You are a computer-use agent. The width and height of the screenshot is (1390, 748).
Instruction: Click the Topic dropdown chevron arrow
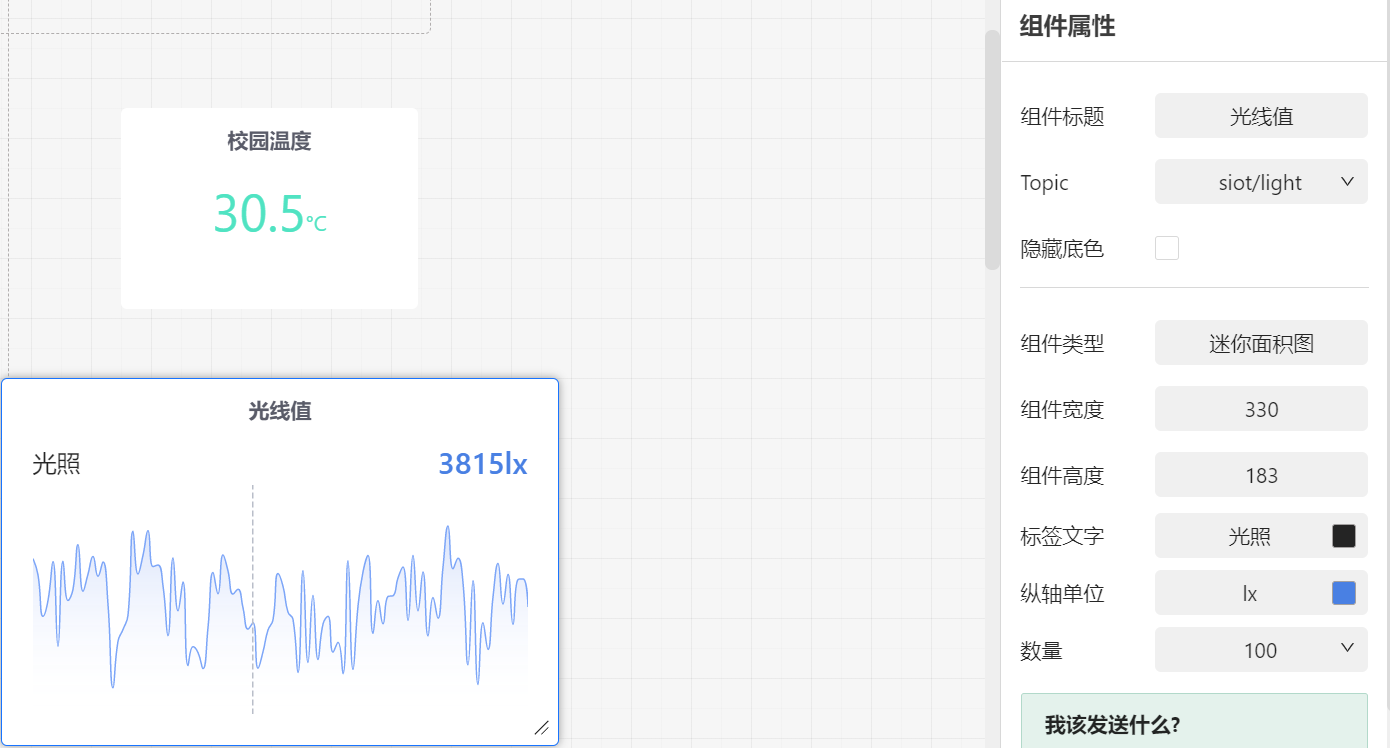[1346, 182]
